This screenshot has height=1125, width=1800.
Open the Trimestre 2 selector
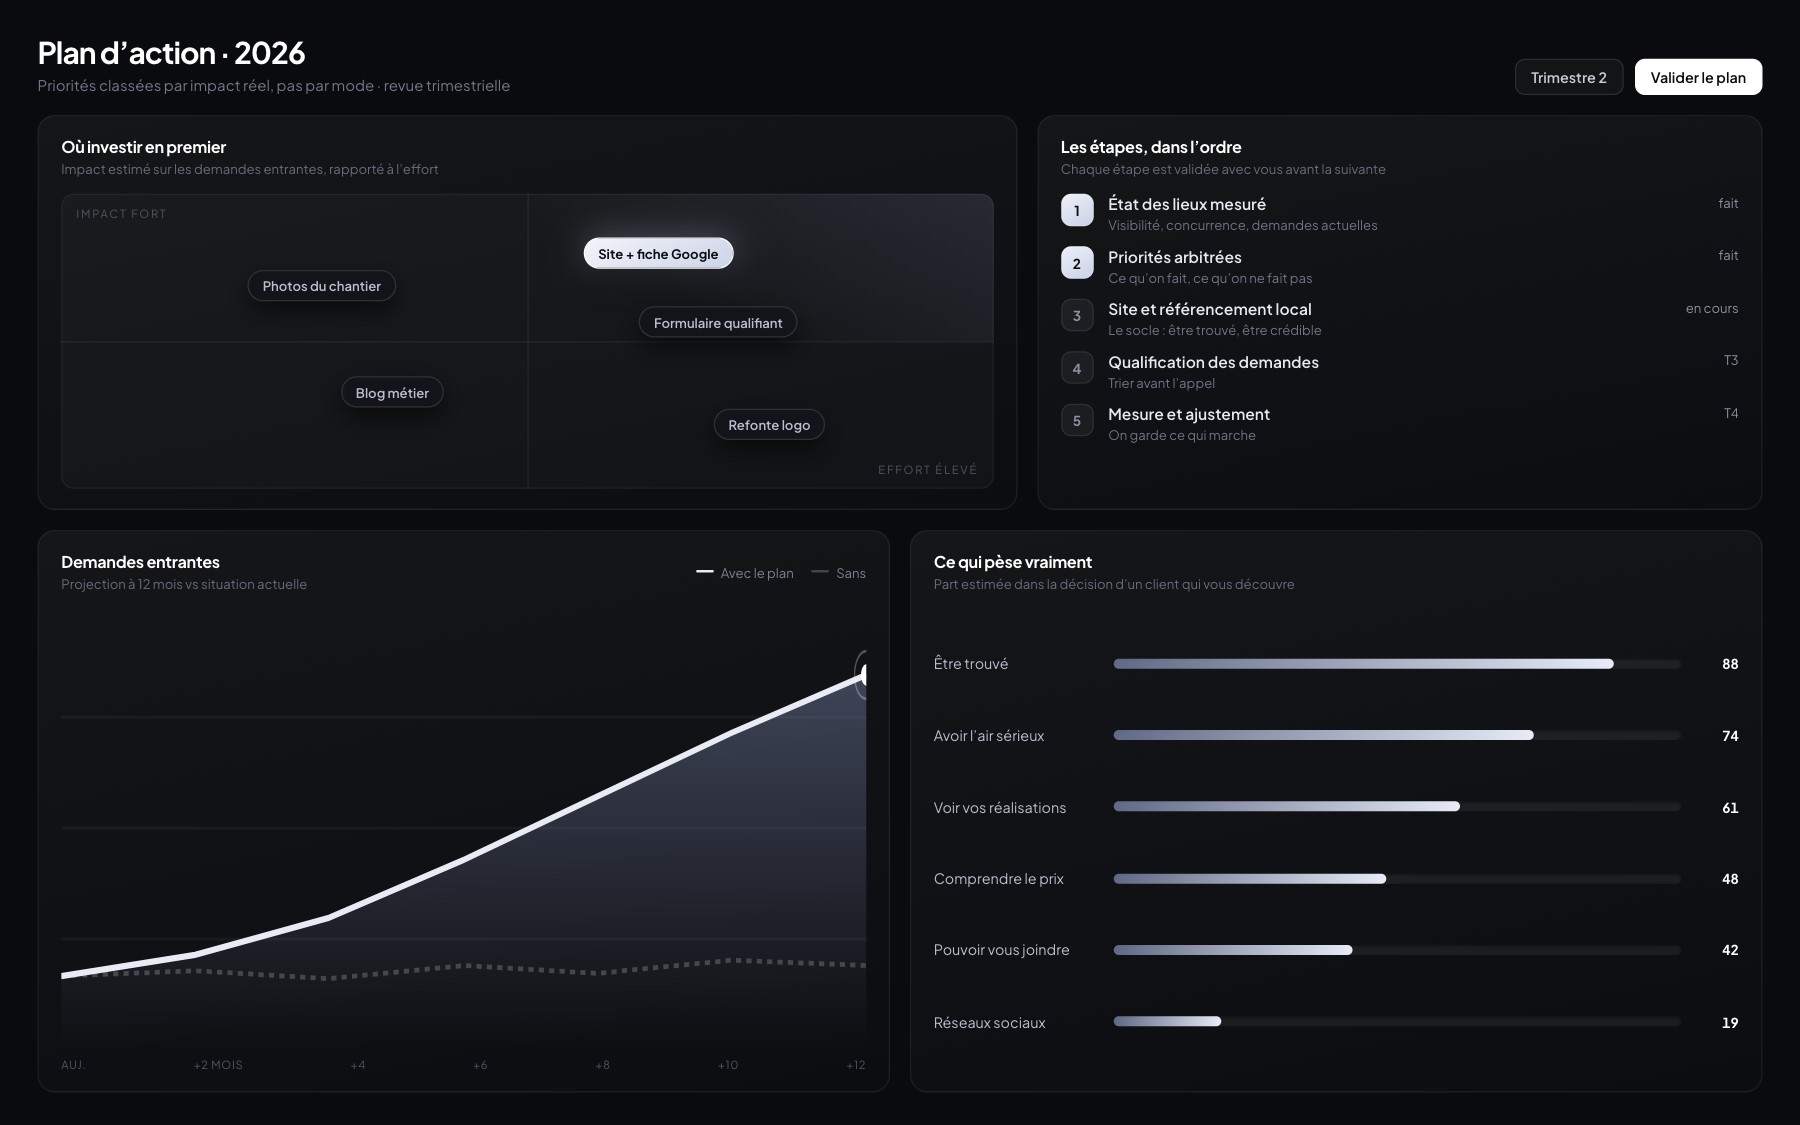1568,77
